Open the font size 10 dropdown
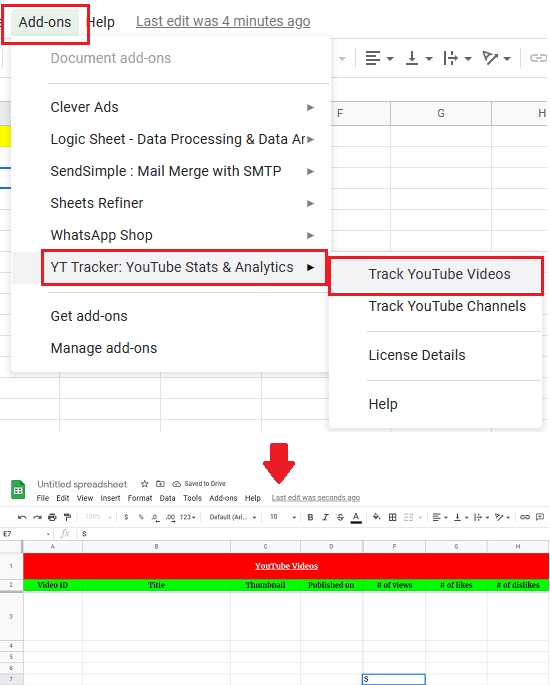 tap(283, 517)
